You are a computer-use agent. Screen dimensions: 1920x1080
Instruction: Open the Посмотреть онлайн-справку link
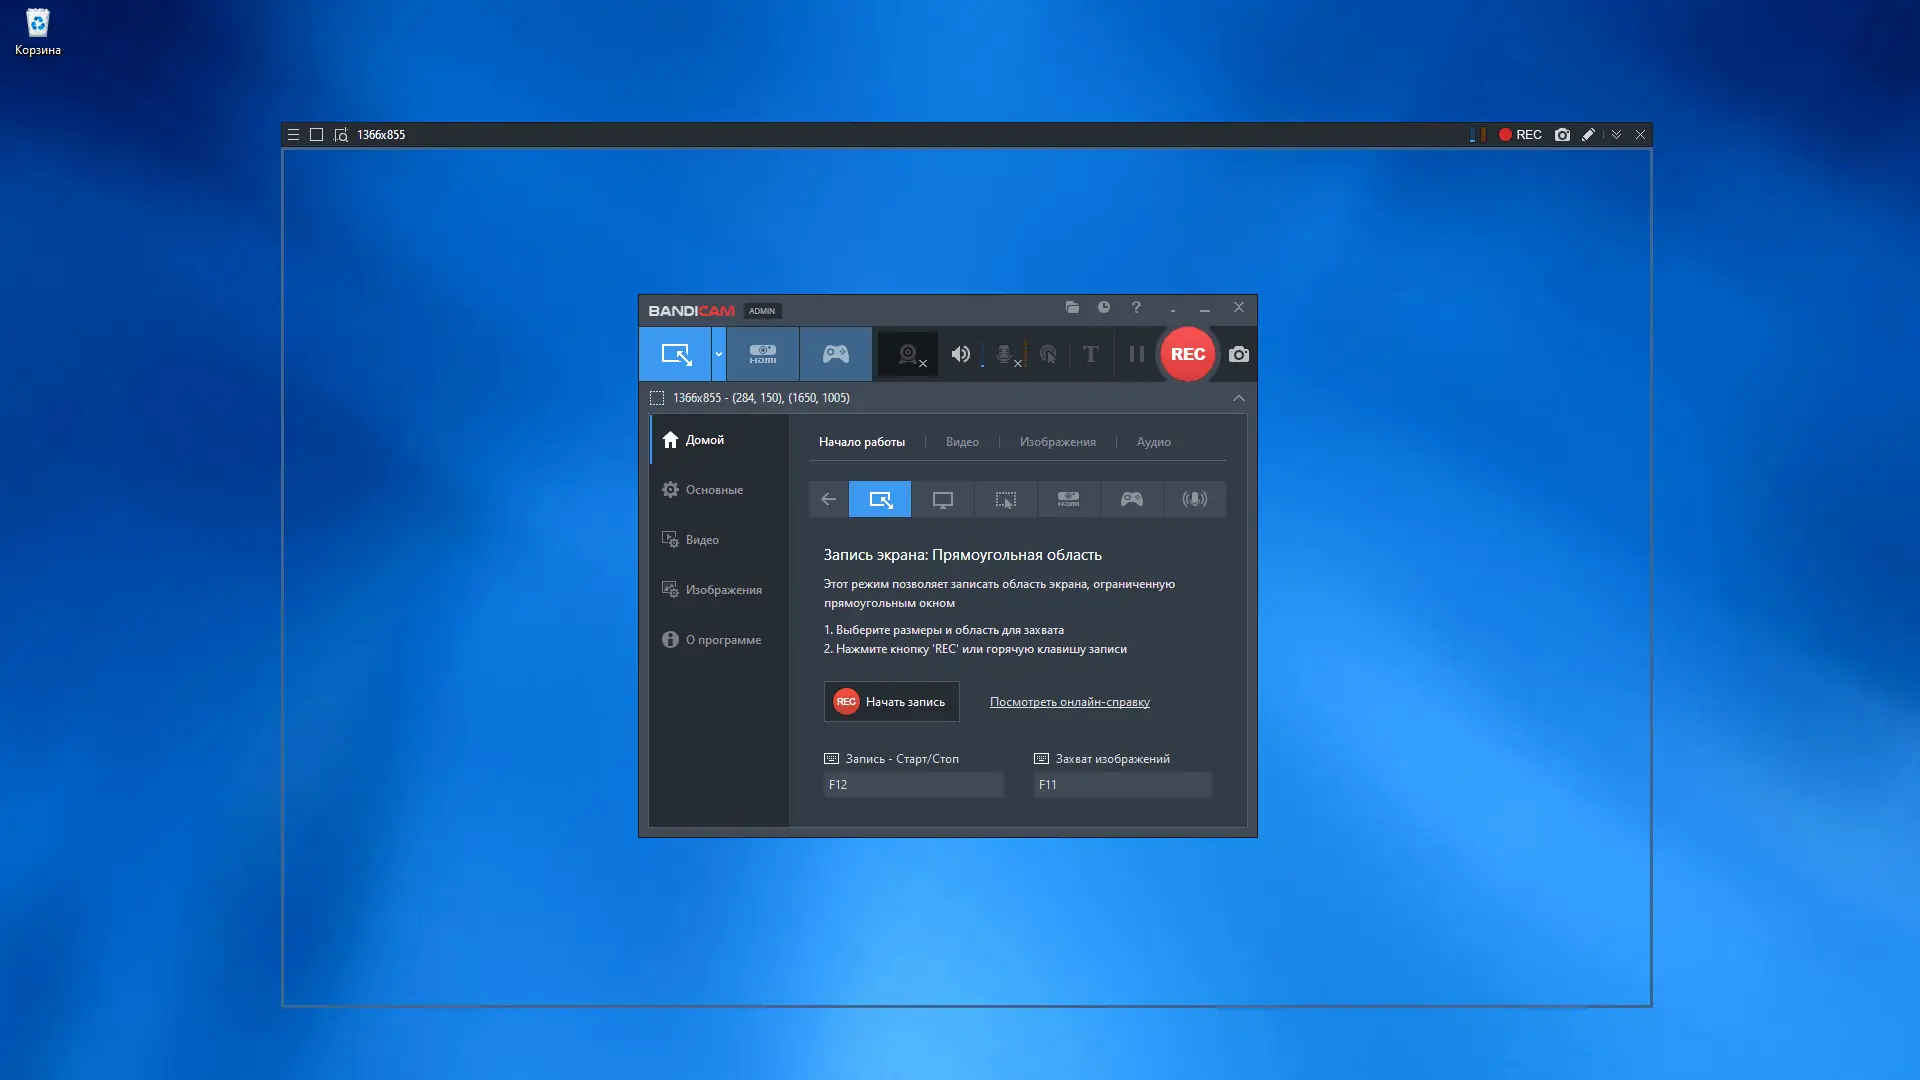tap(1069, 702)
